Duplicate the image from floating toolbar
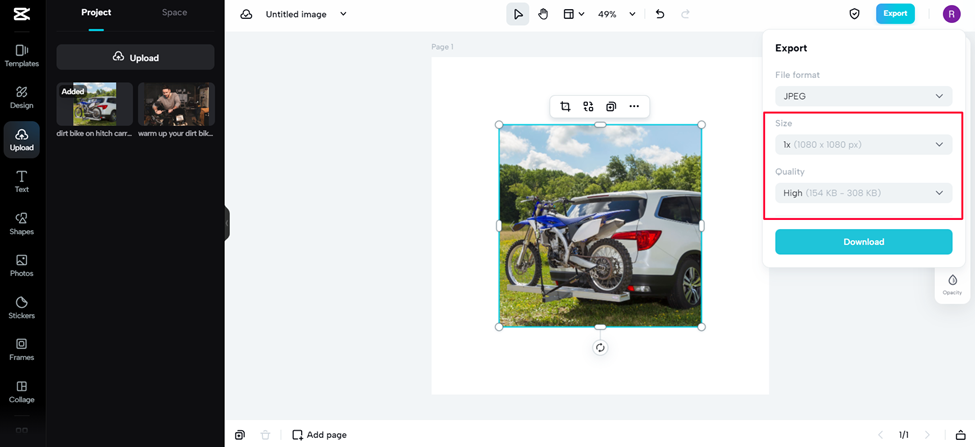 click(611, 106)
